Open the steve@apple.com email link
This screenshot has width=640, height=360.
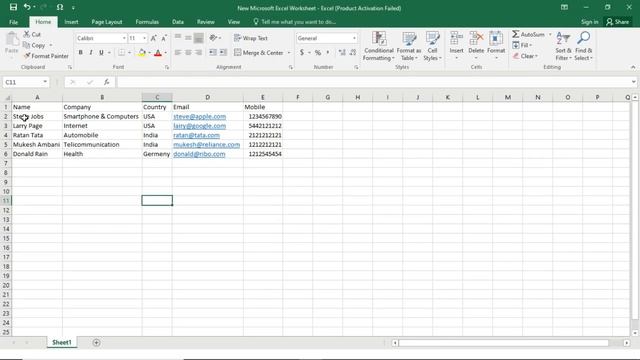tap(200, 116)
